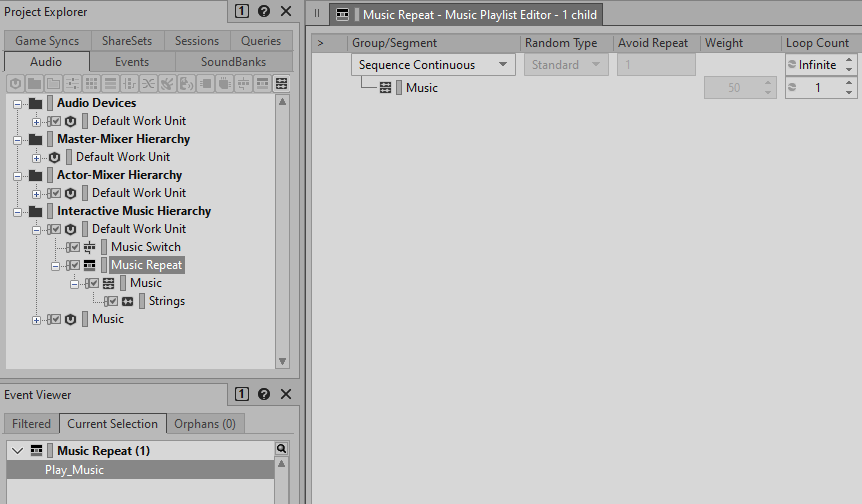
Task: Switch to the SoundBanks tab
Action: coord(234,62)
